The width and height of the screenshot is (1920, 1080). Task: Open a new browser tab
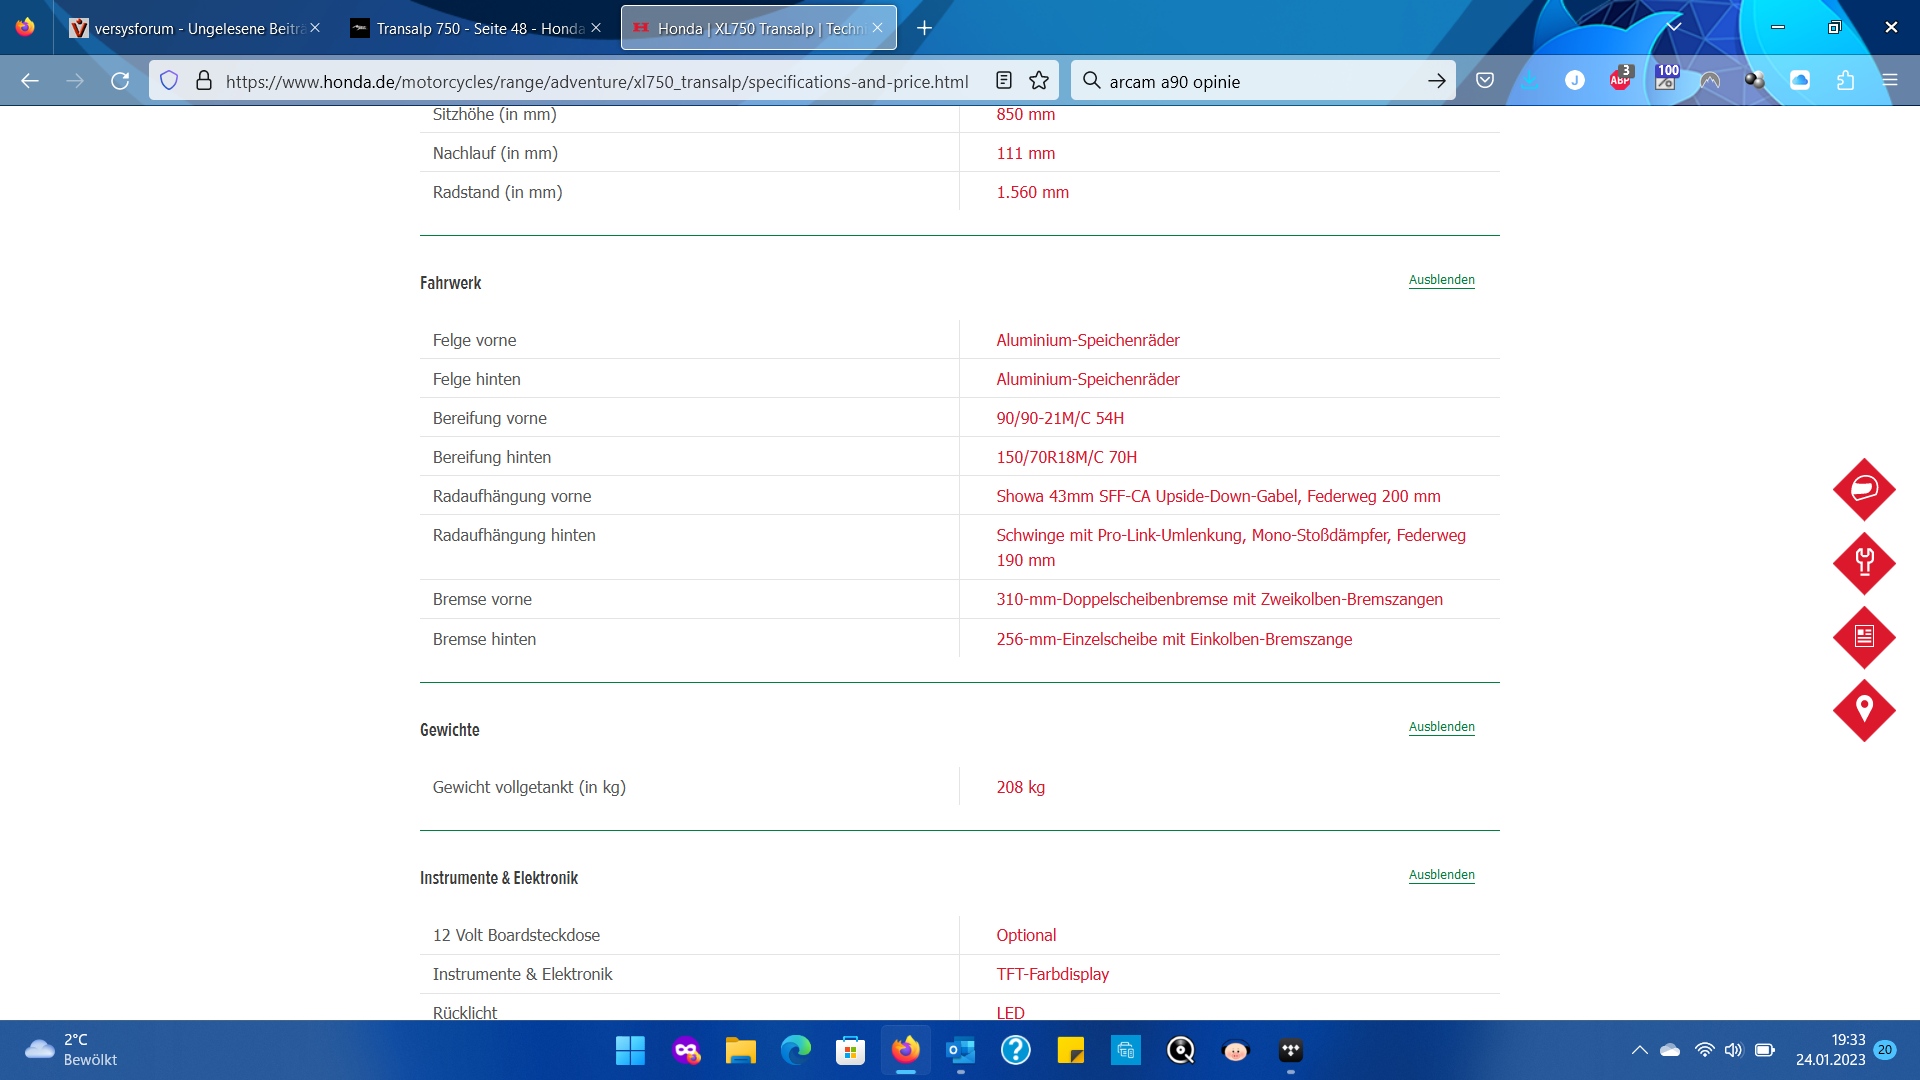point(924,28)
